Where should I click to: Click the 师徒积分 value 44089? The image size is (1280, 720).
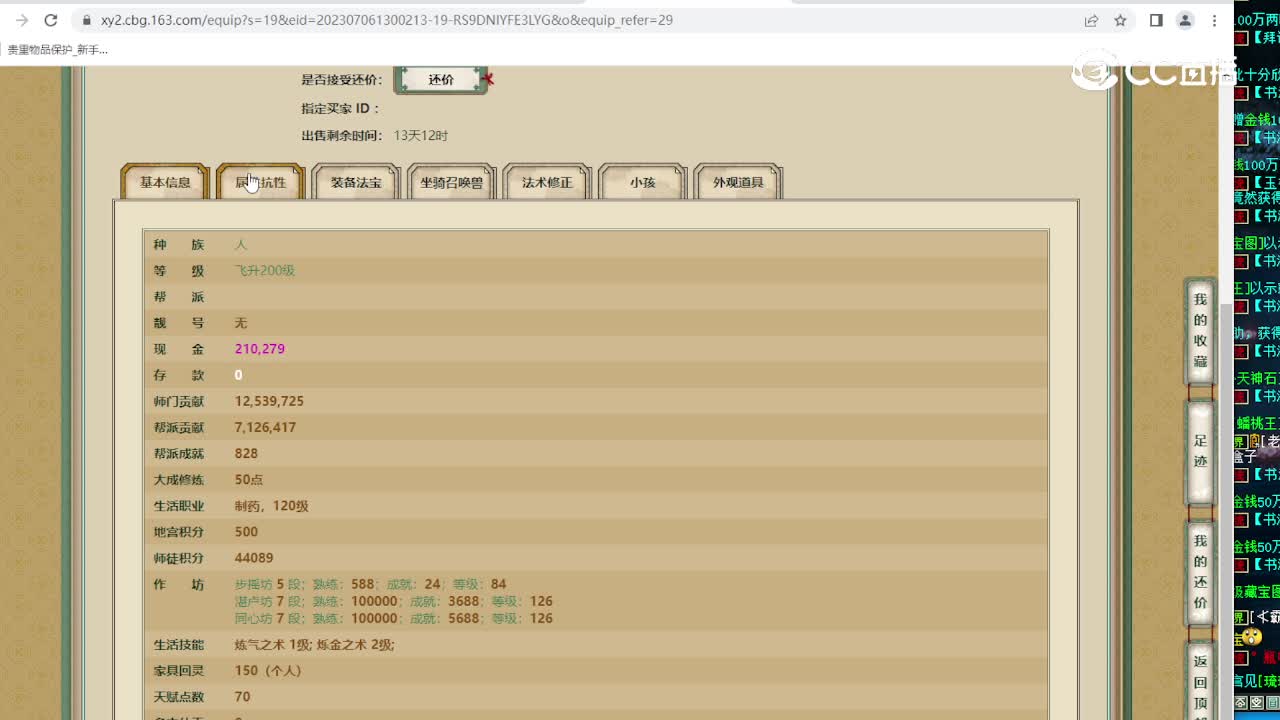click(254, 558)
